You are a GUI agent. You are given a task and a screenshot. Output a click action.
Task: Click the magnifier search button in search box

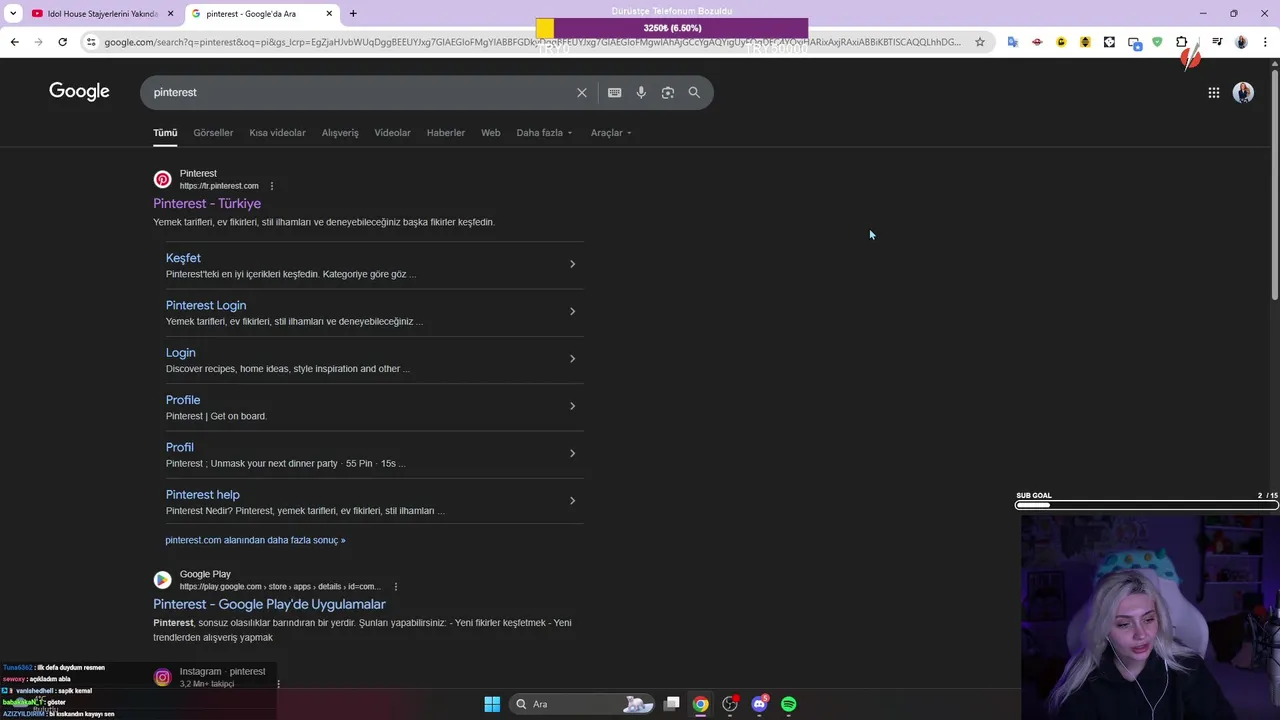694,92
